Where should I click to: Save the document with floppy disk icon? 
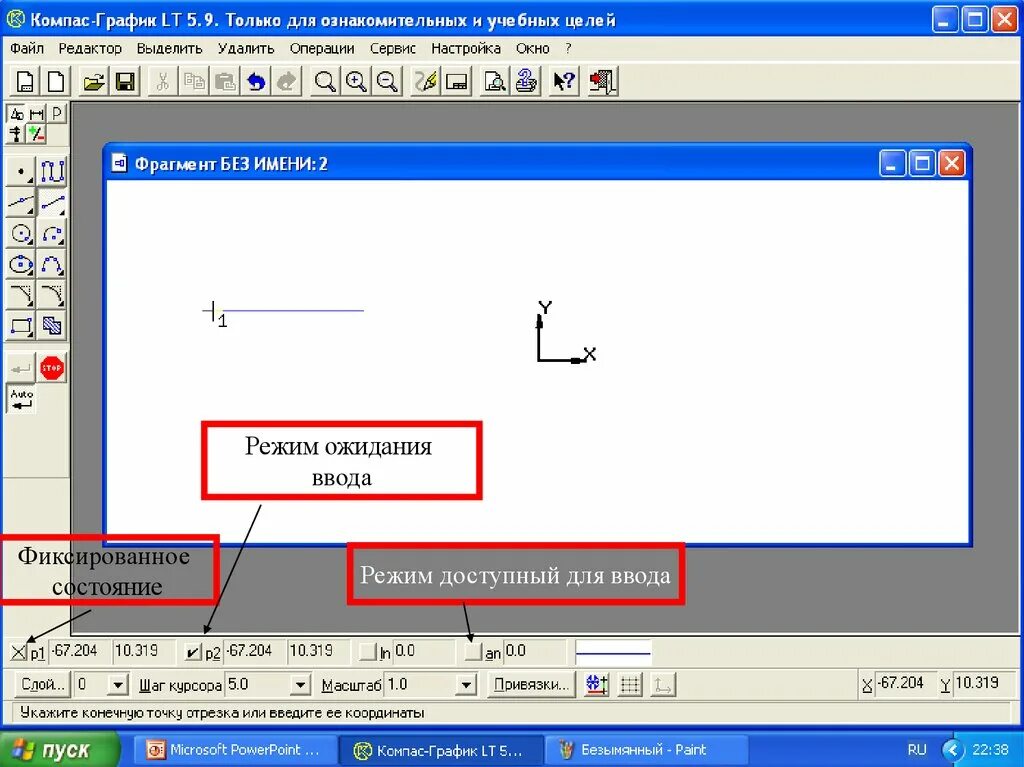point(125,82)
